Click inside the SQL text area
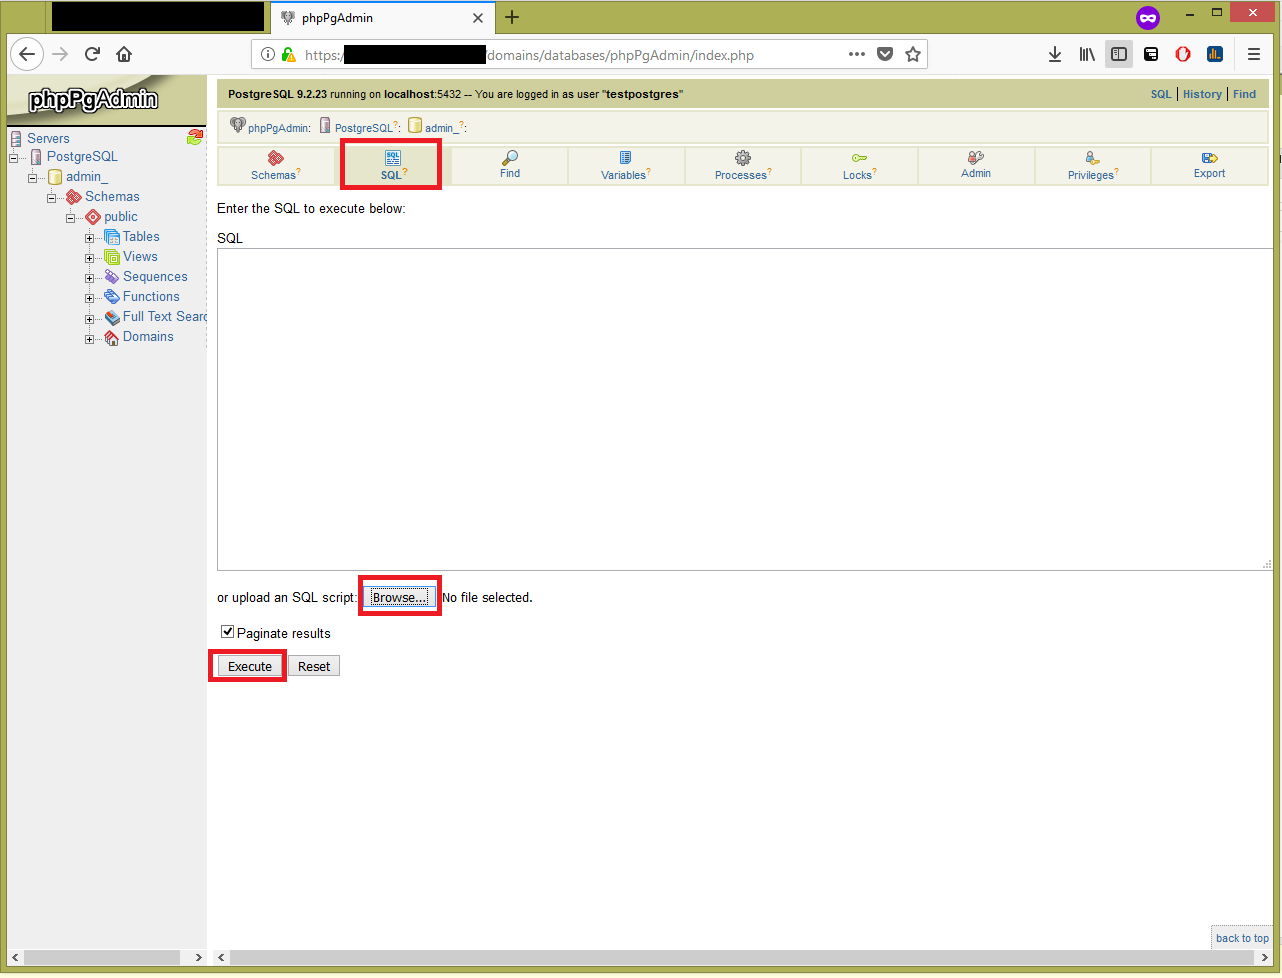Image resolution: width=1282 pixels, height=978 pixels. [740, 410]
